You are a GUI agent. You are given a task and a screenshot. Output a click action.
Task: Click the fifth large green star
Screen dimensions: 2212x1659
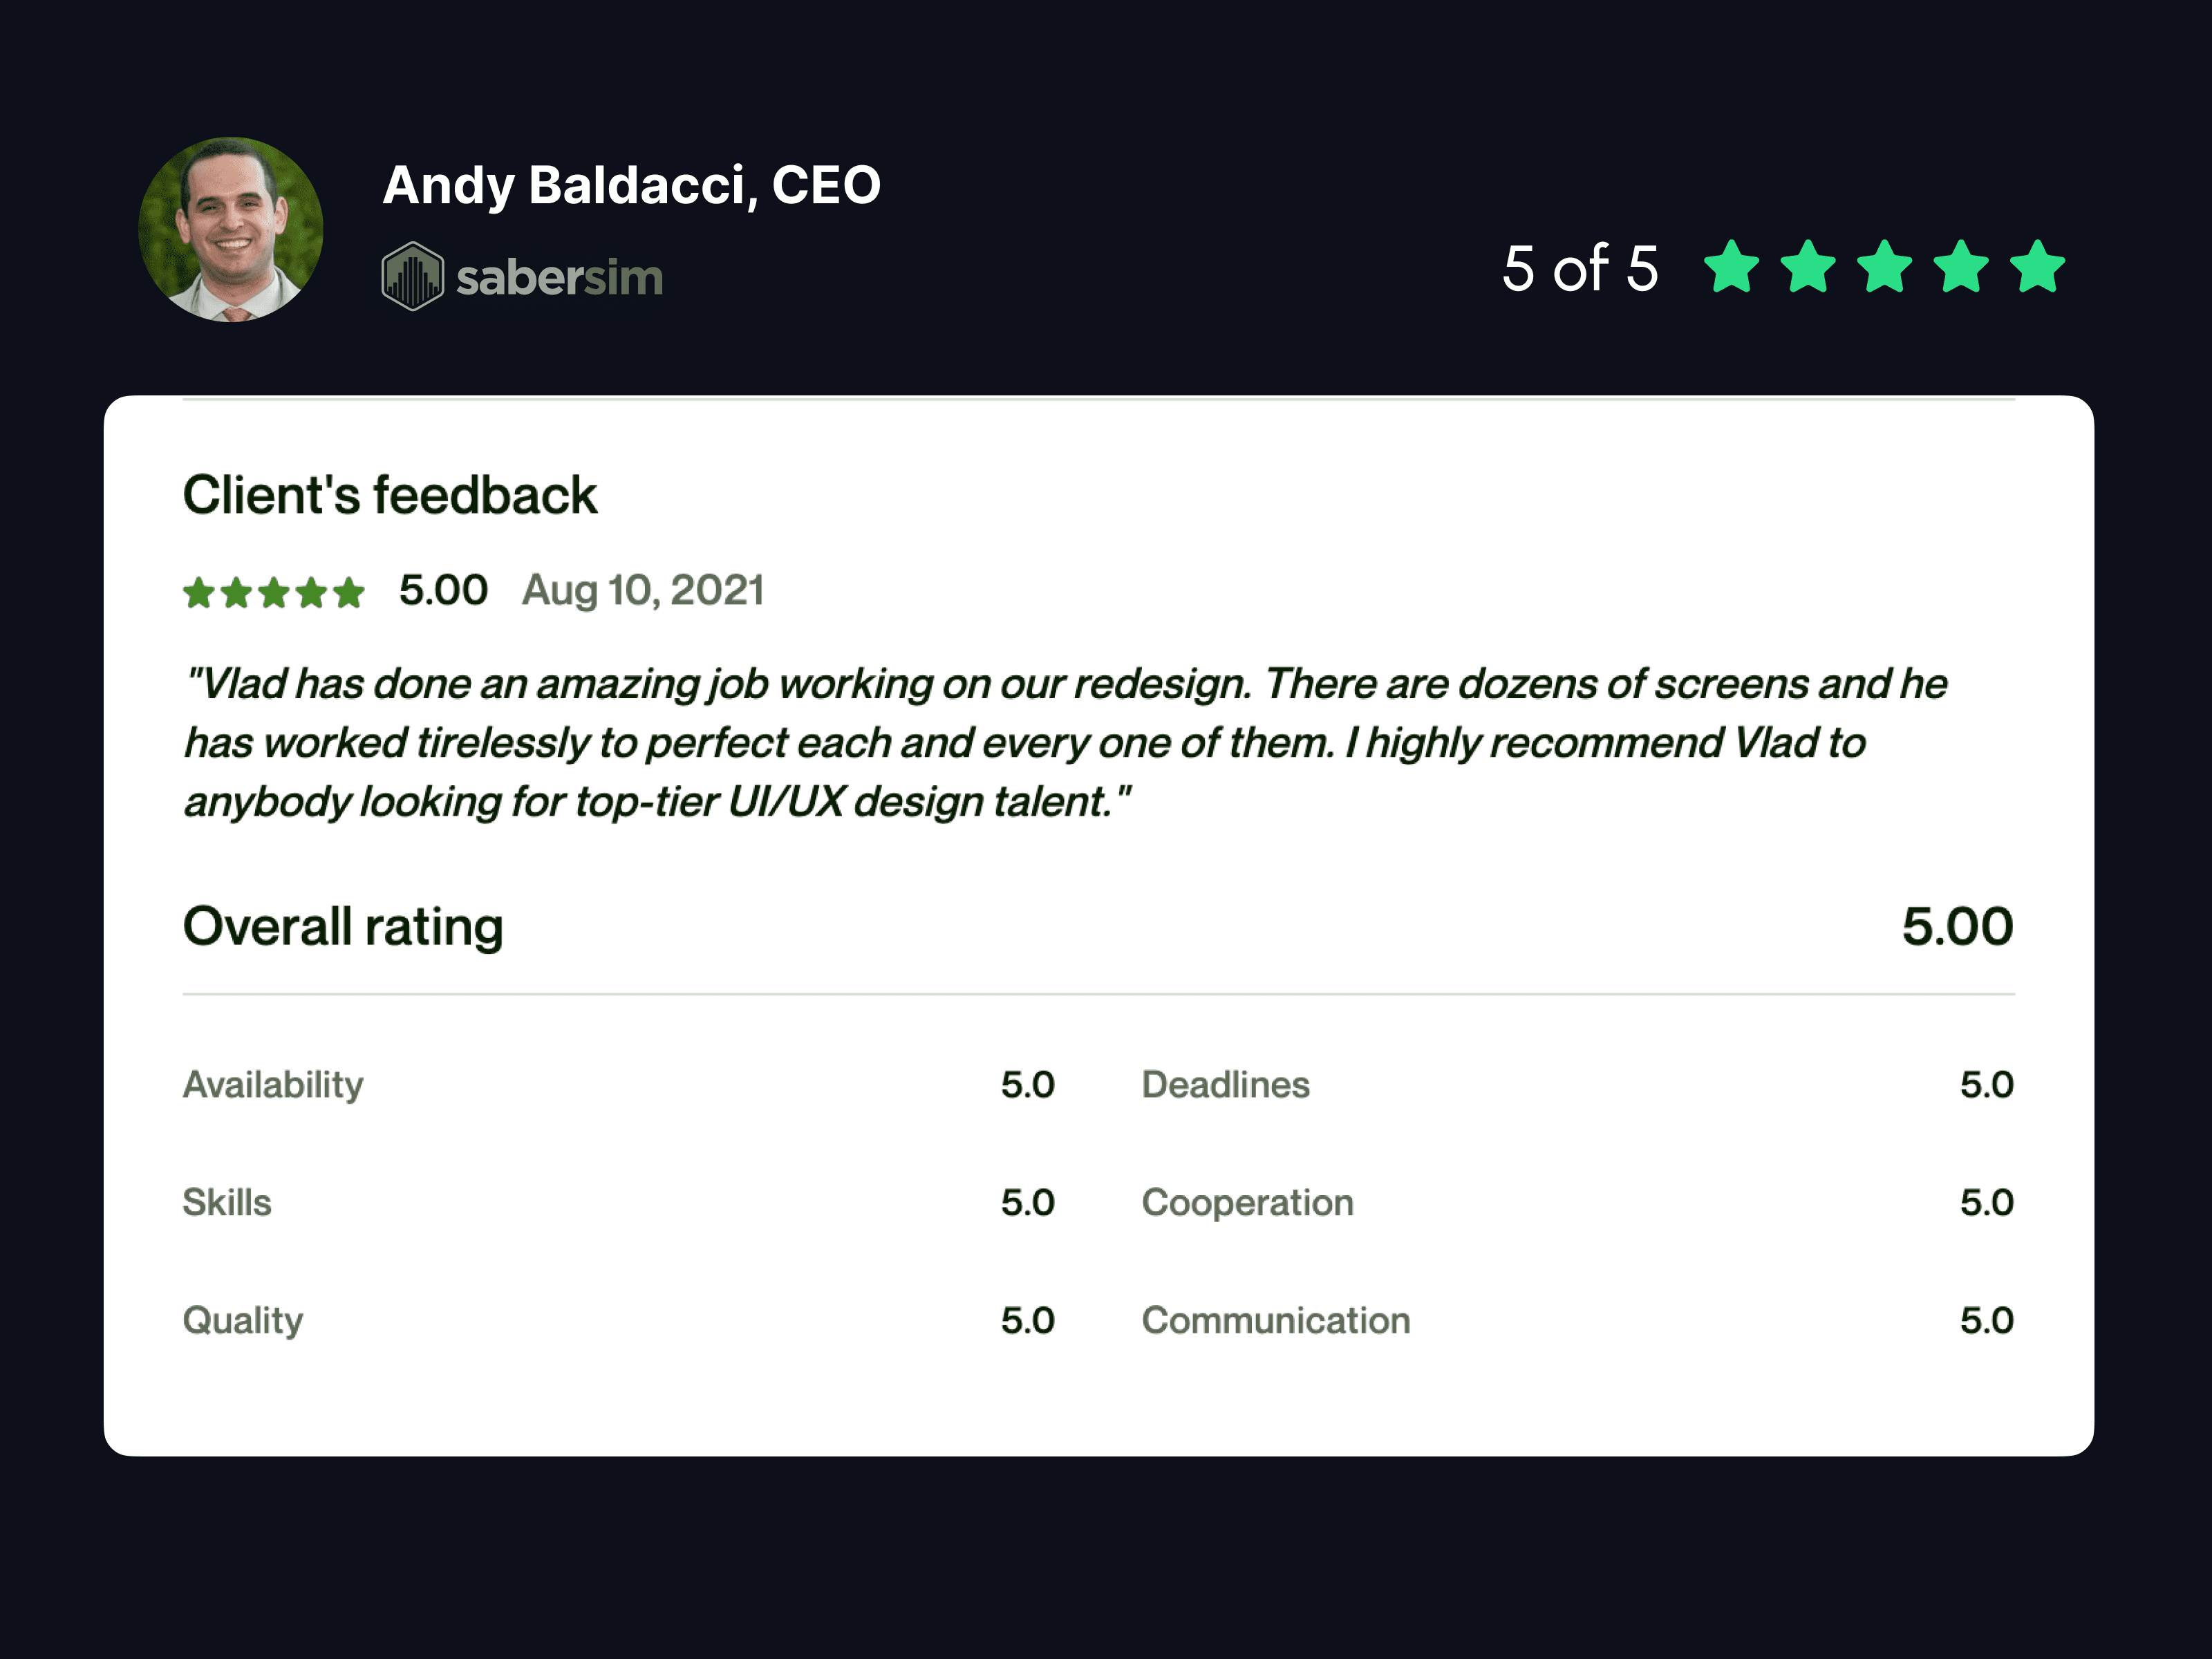pos(2038,267)
